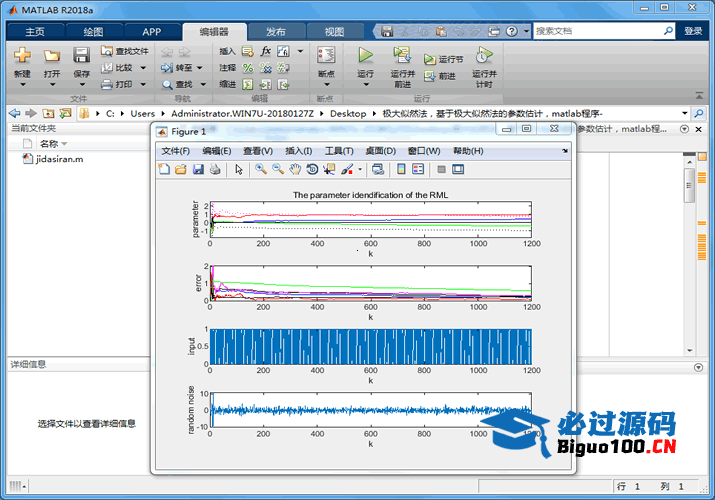The height and width of the screenshot is (500, 715).
Task: Click the New Figure icon in Figure 1
Action: click(x=164, y=170)
